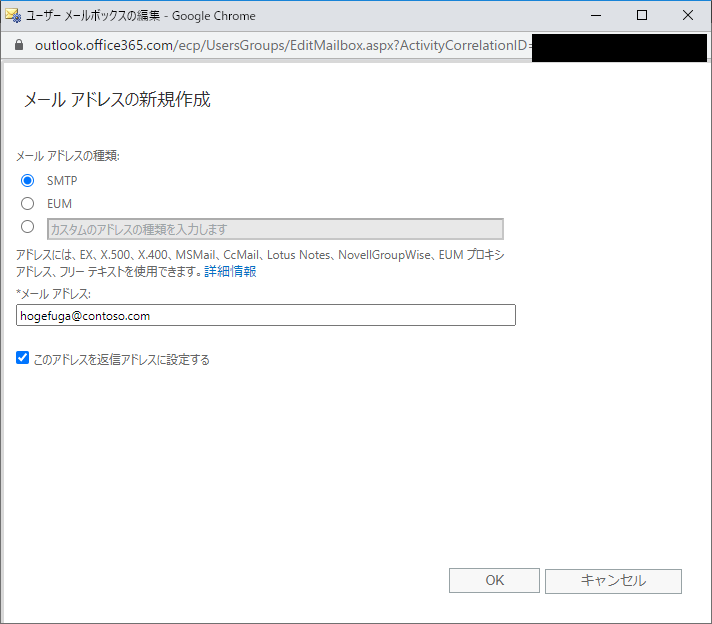Screen dimensions: 712x624
Task: Select the EUM address type radio button
Action: click(27, 203)
